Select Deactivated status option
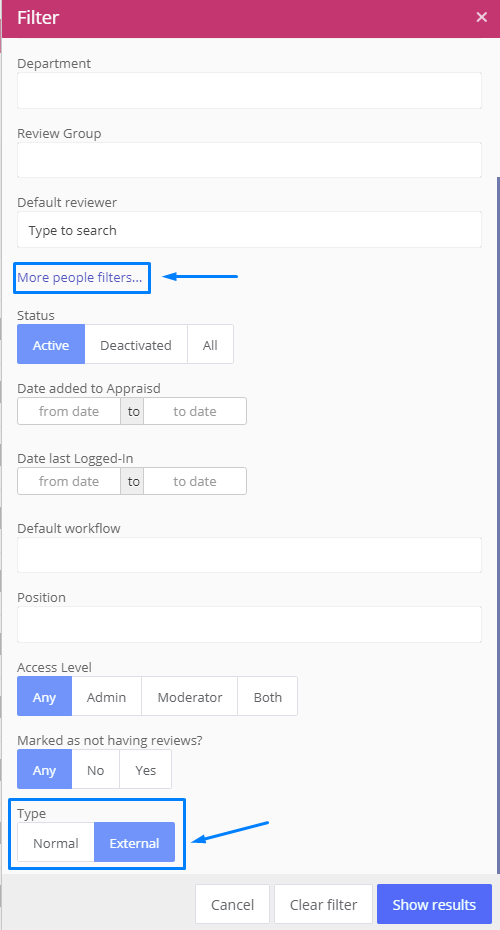The width and height of the screenshot is (500, 930). [136, 344]
